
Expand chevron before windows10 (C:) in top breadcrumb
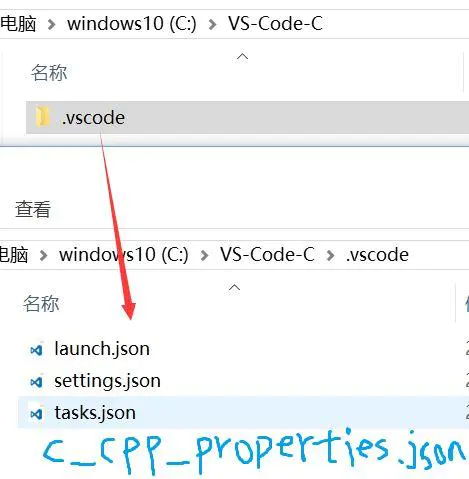[x=51, y=24]
